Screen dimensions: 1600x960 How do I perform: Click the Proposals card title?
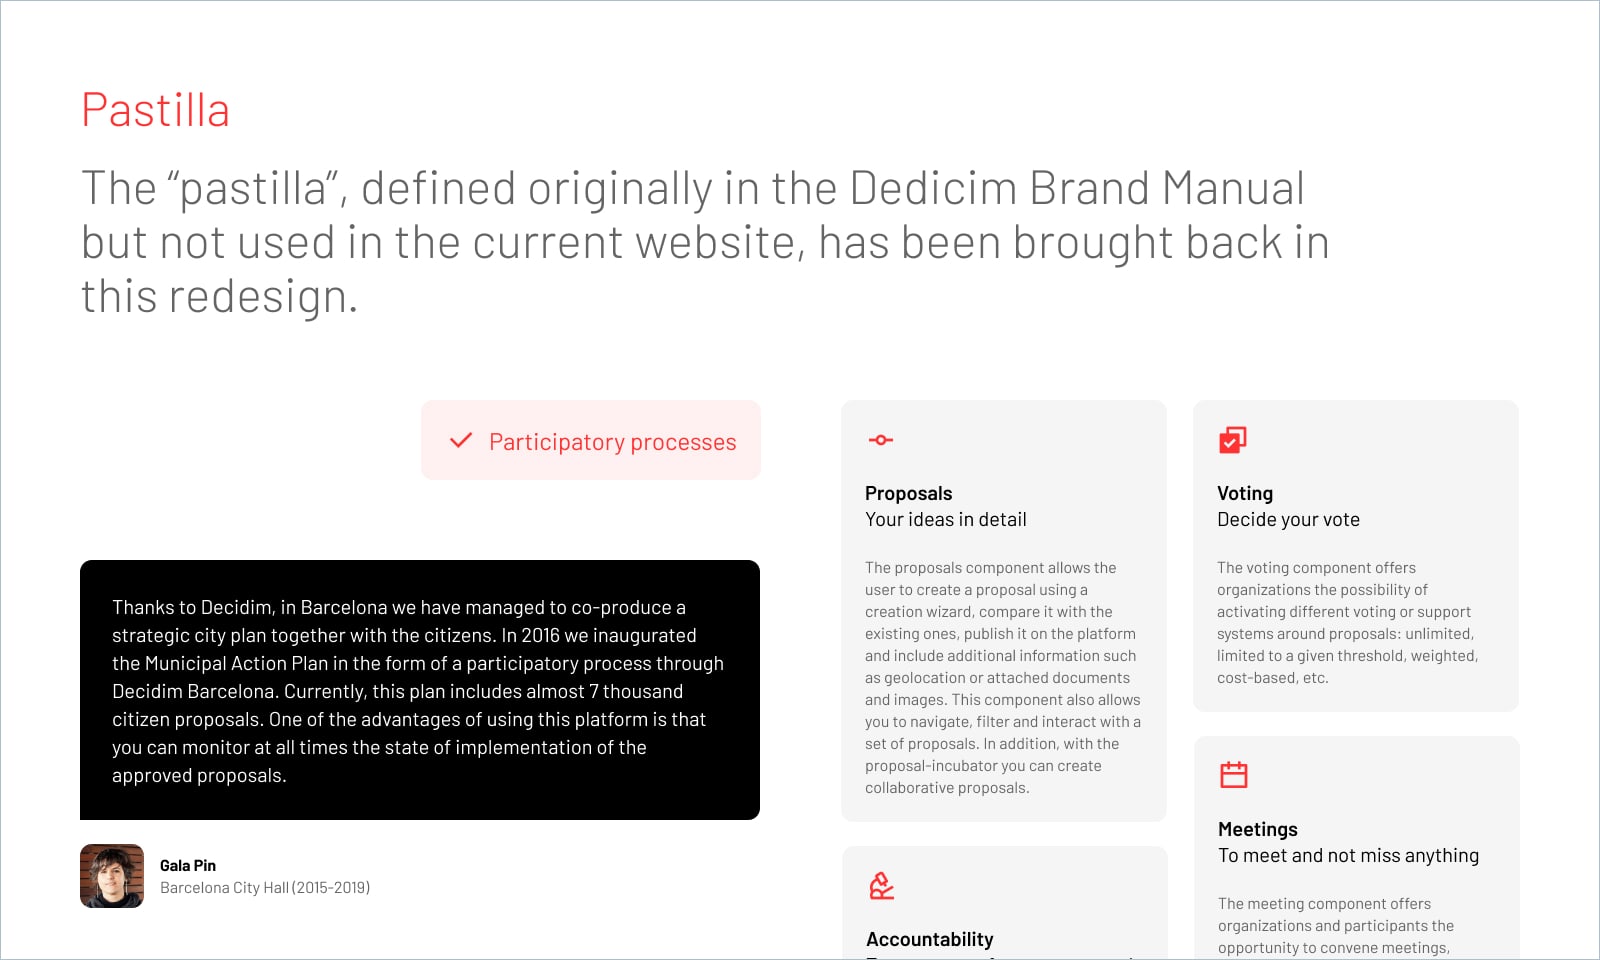tap(908, 493)
